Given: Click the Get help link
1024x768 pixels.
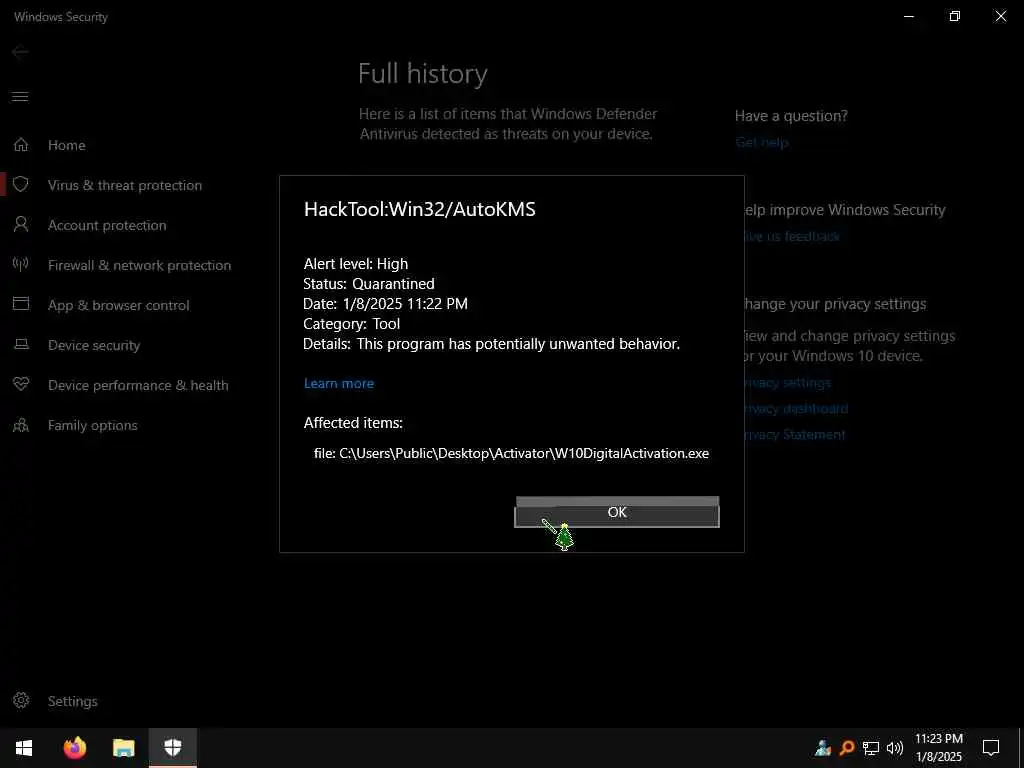Looking at the screenshot, I should [761, 142].
